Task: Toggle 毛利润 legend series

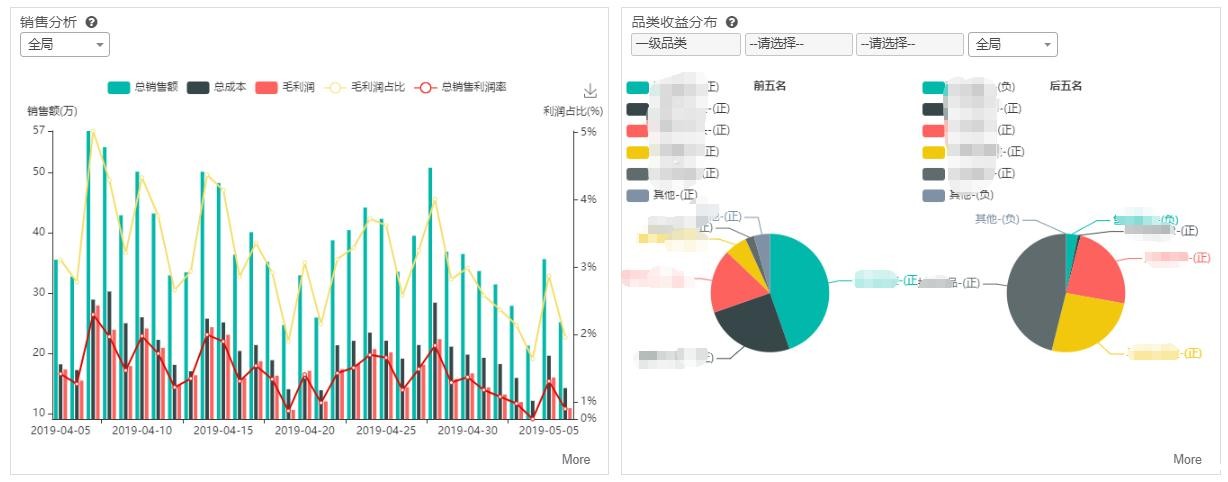Action: (x=286, y=87)
